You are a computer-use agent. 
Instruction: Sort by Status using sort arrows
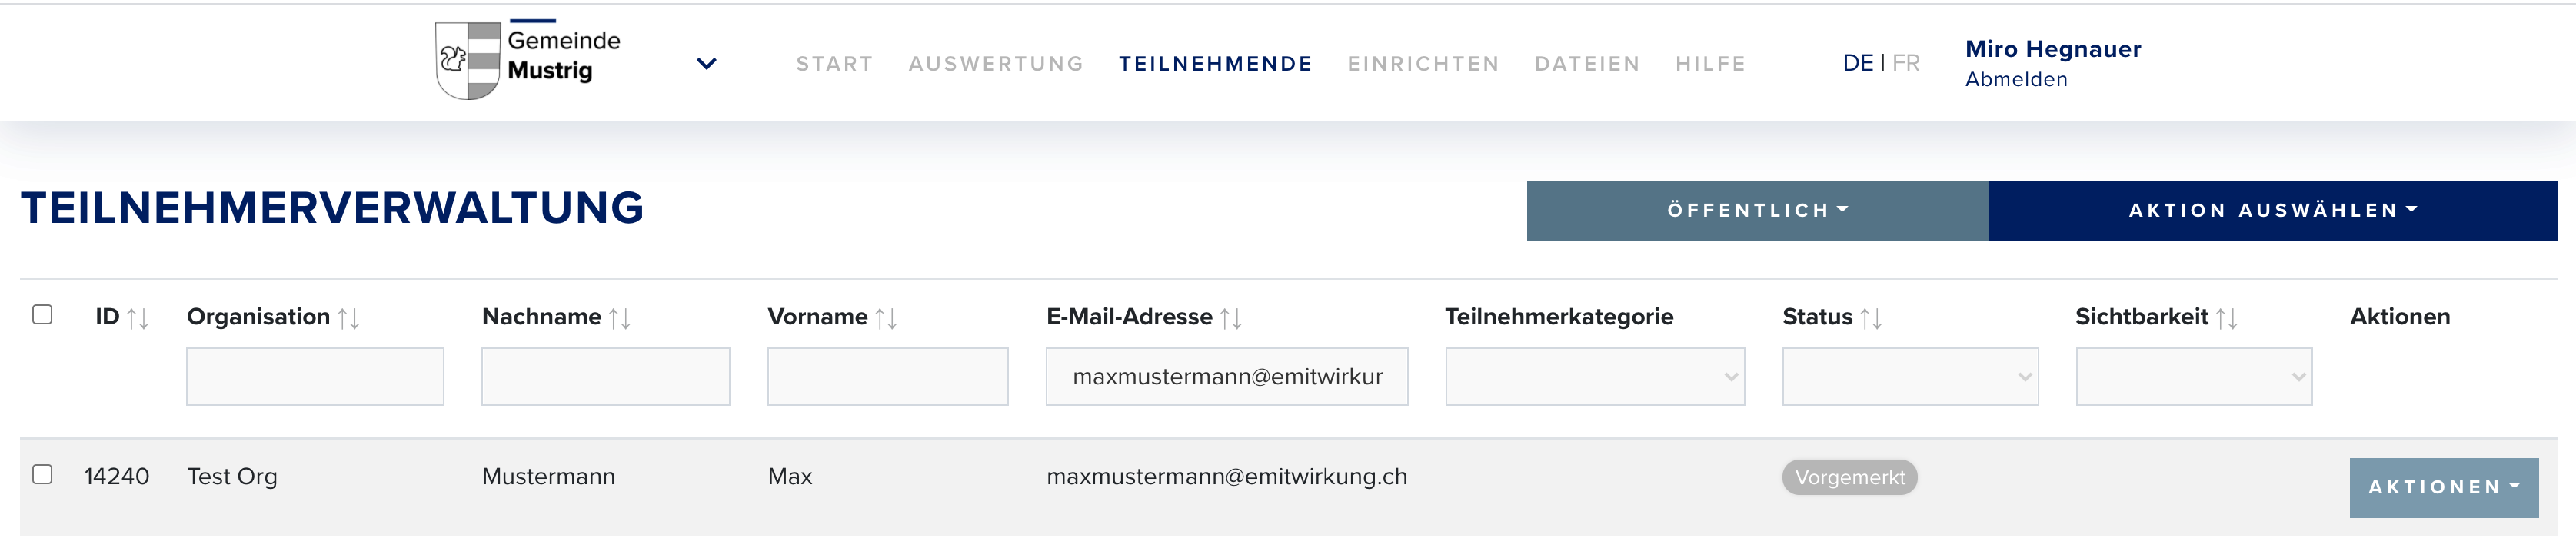pos(1871,318)
